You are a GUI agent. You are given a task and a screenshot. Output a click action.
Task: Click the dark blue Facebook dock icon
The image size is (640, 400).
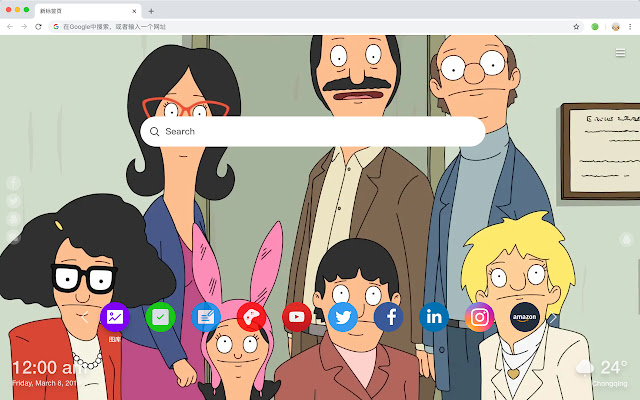pyautogui.click(x=388, y=317)
